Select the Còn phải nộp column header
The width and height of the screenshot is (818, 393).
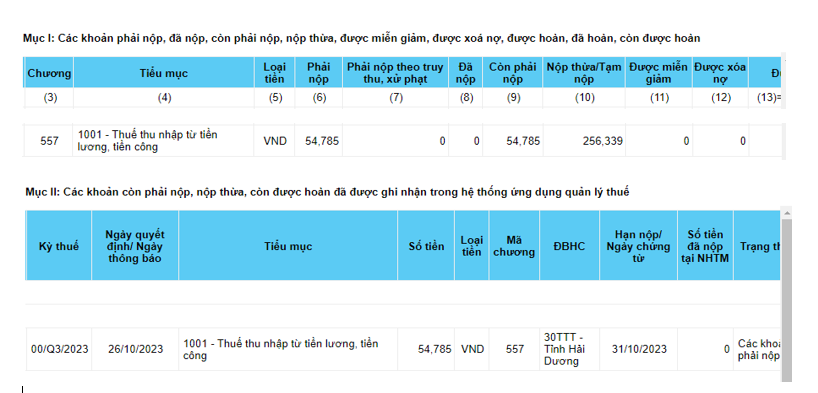pos(513,73)
